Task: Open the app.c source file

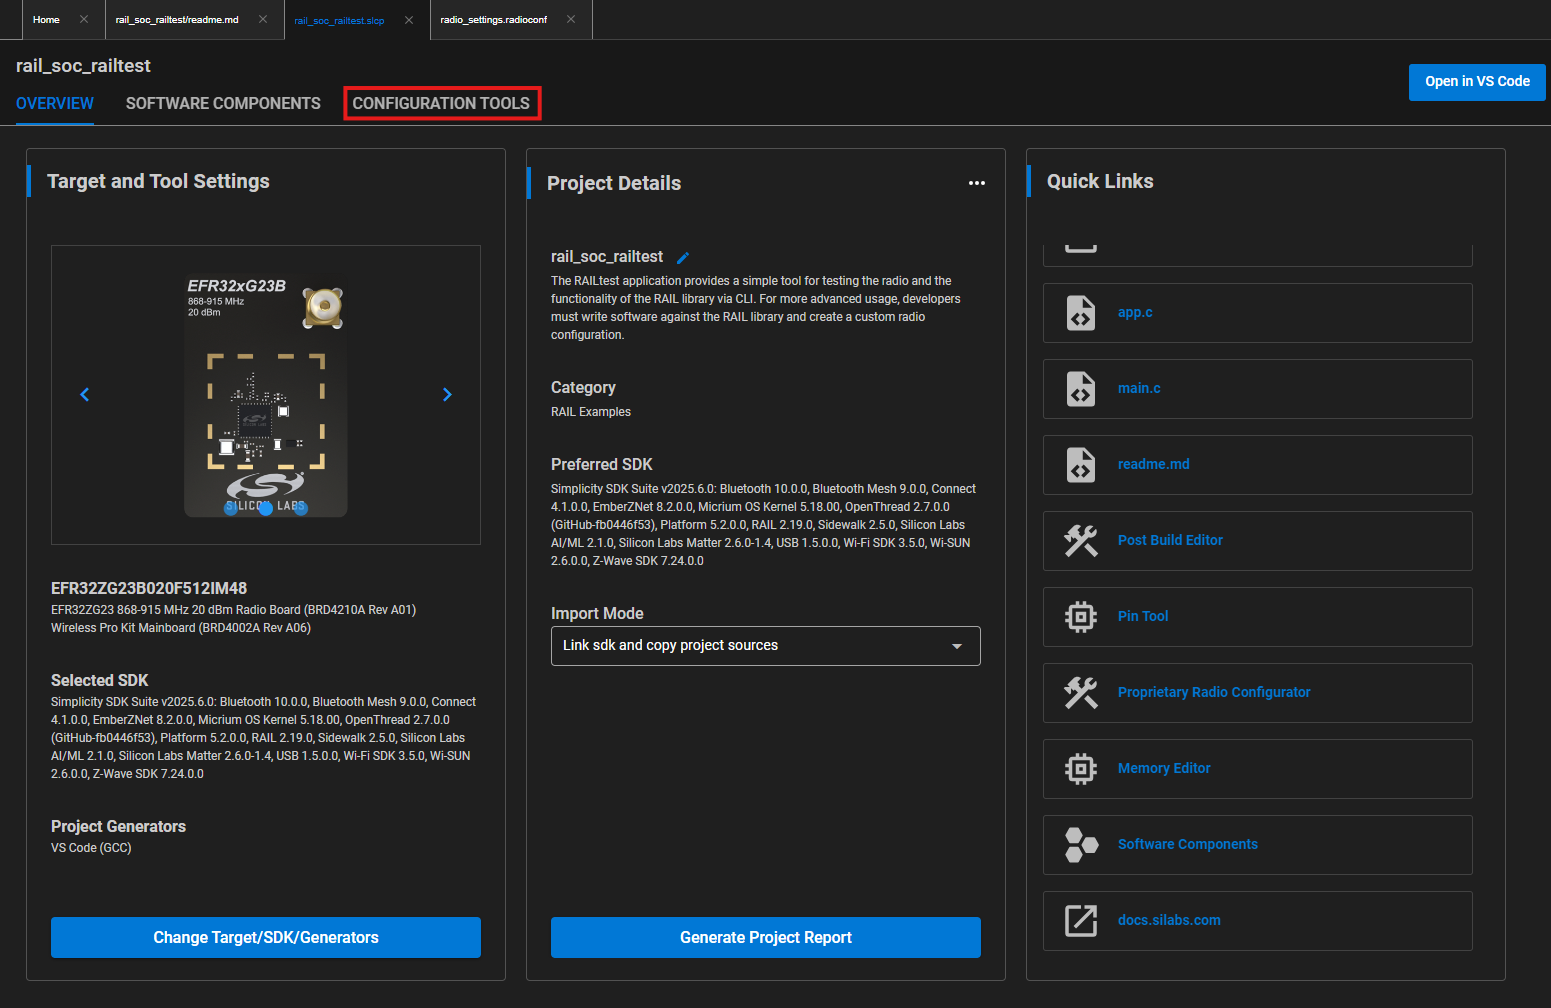Action: (x=1134, y=312)
